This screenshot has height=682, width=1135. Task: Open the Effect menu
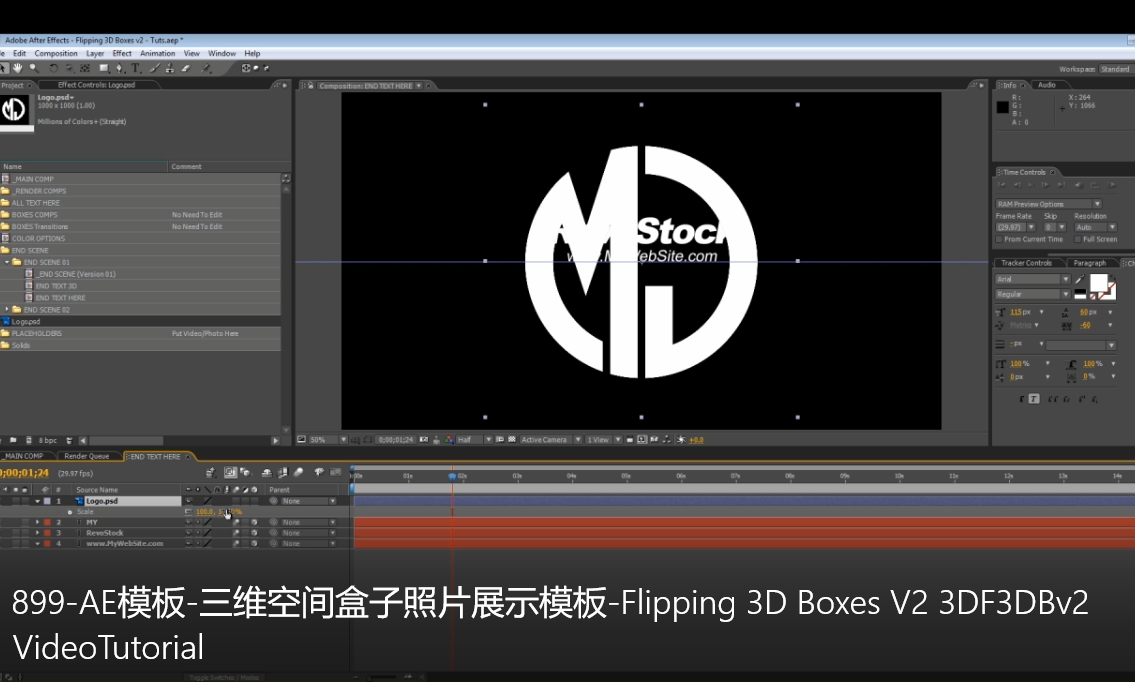coord(122,54)
